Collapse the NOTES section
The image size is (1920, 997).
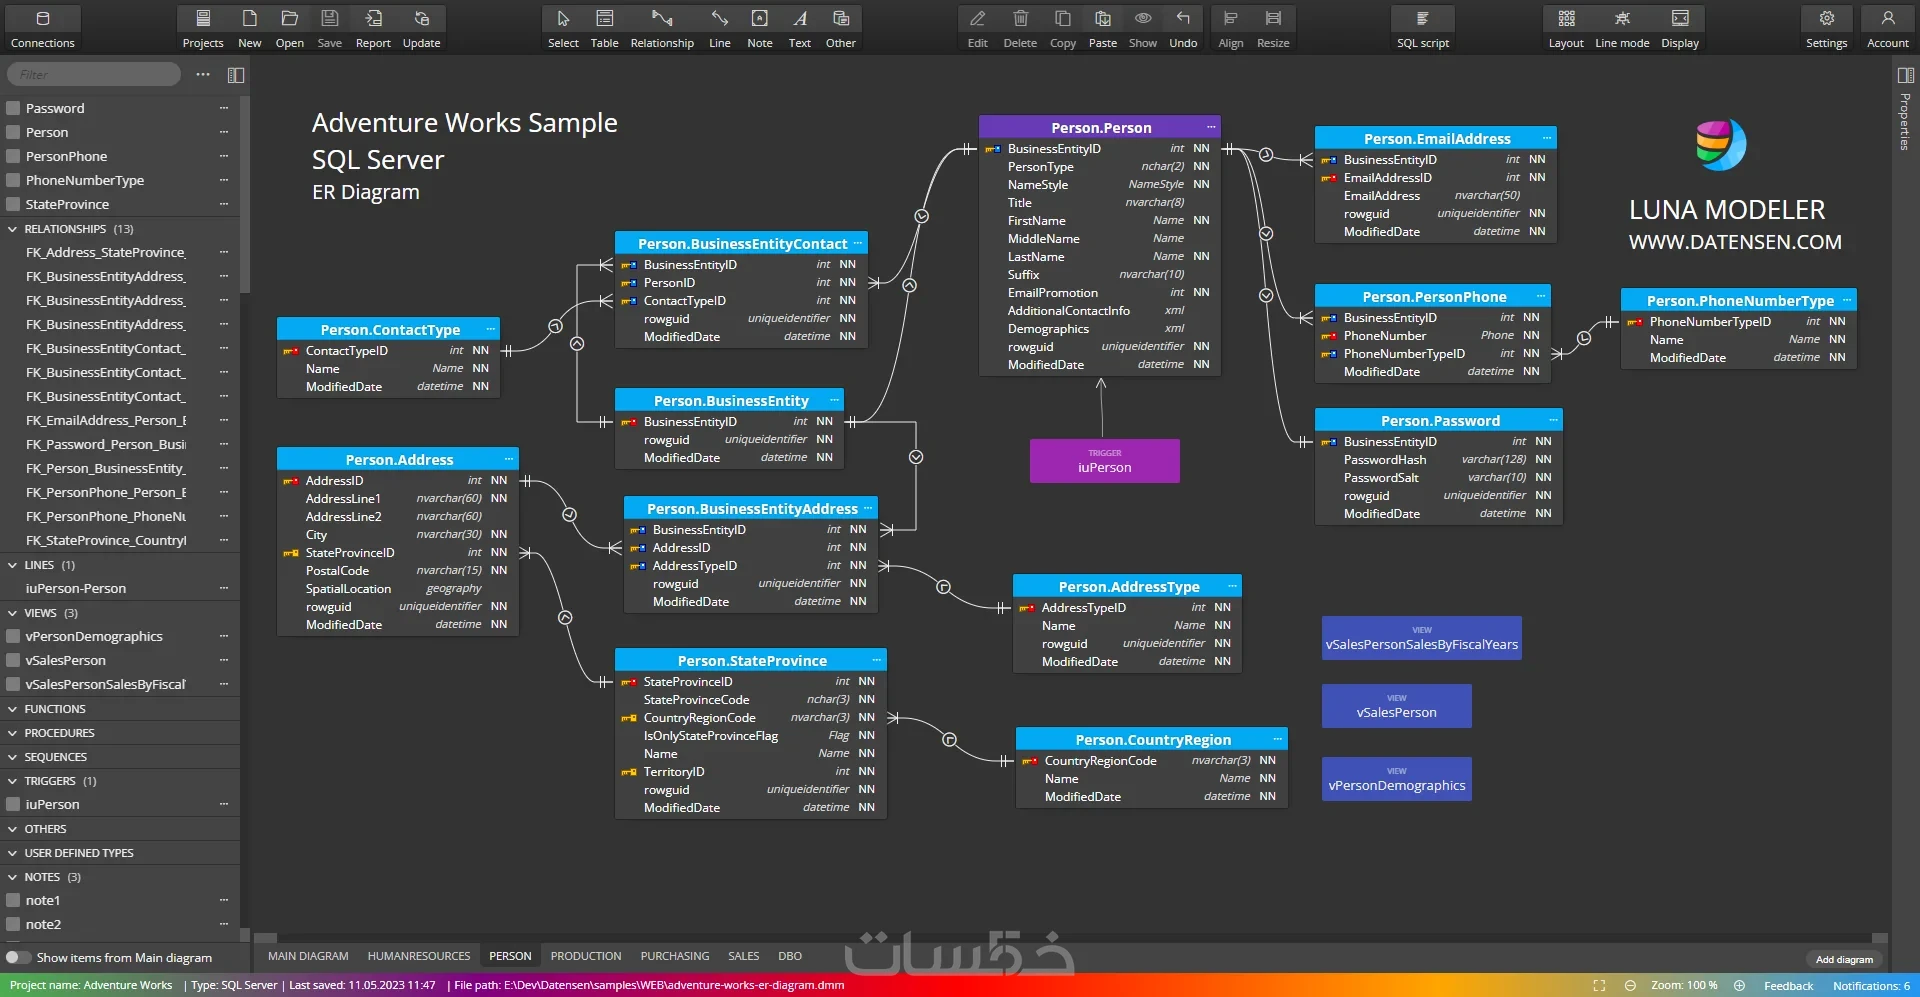pyautogui.click(x=13, y=877)
